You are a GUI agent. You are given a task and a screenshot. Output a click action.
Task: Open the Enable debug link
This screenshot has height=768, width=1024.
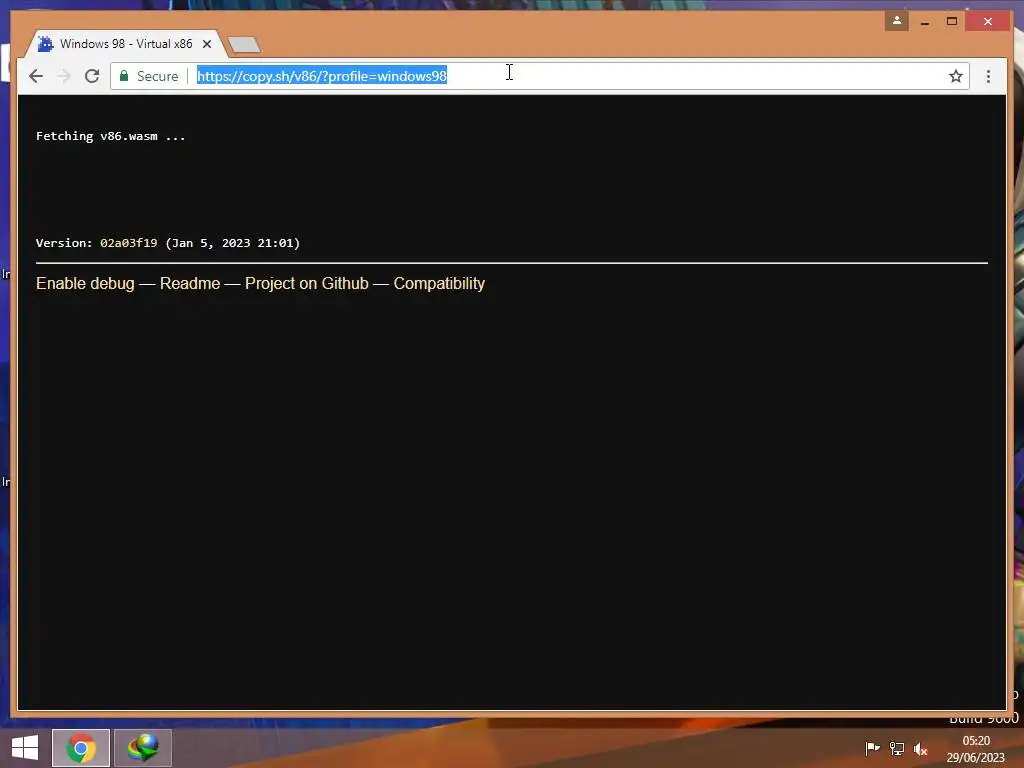click(85, 283)
